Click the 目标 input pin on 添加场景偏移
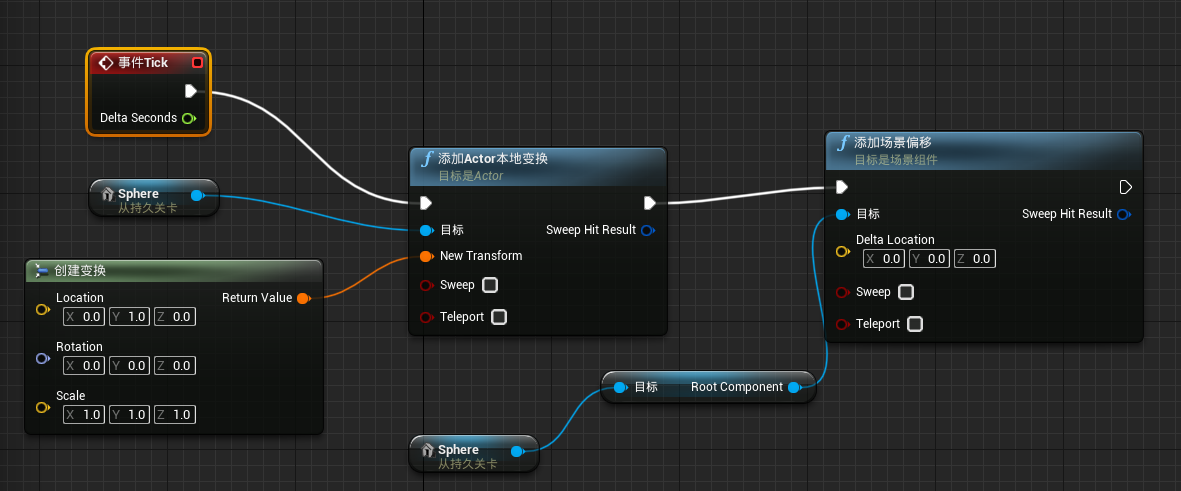The image size is (1181, 491). [843, 214]
